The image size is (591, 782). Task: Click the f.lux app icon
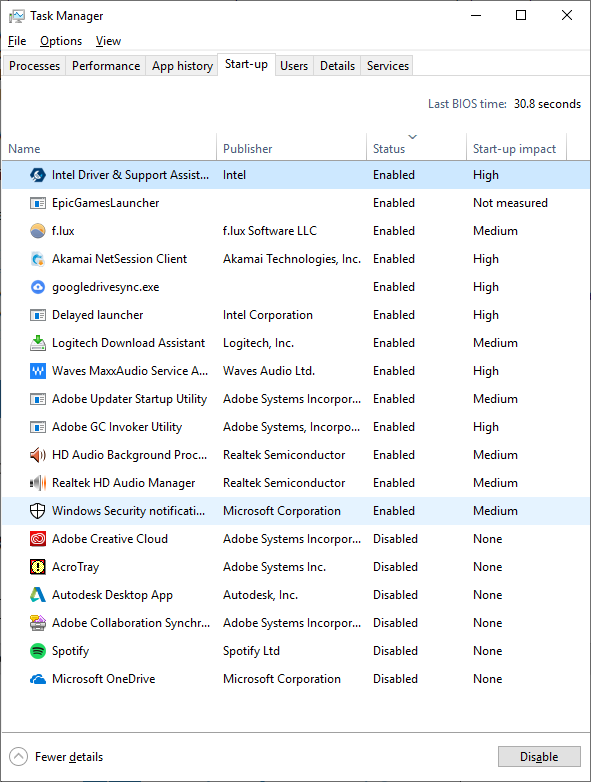38,231
